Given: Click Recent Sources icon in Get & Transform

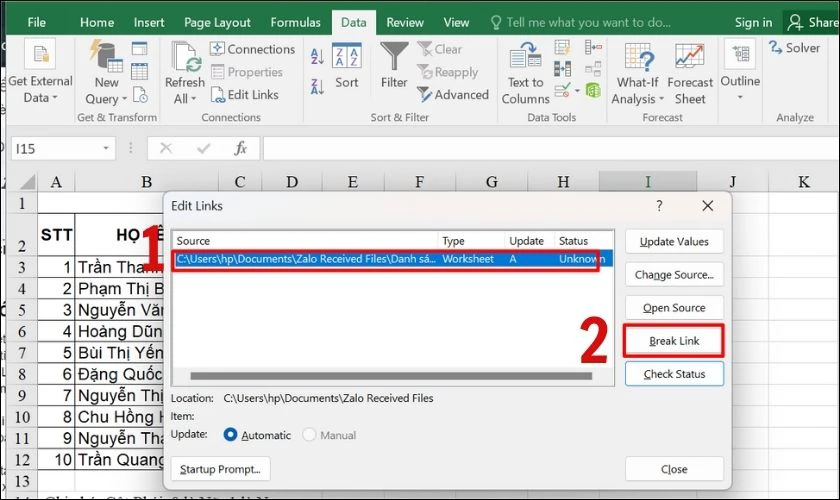Looking at the screenshot, I should tap(140, 95).
